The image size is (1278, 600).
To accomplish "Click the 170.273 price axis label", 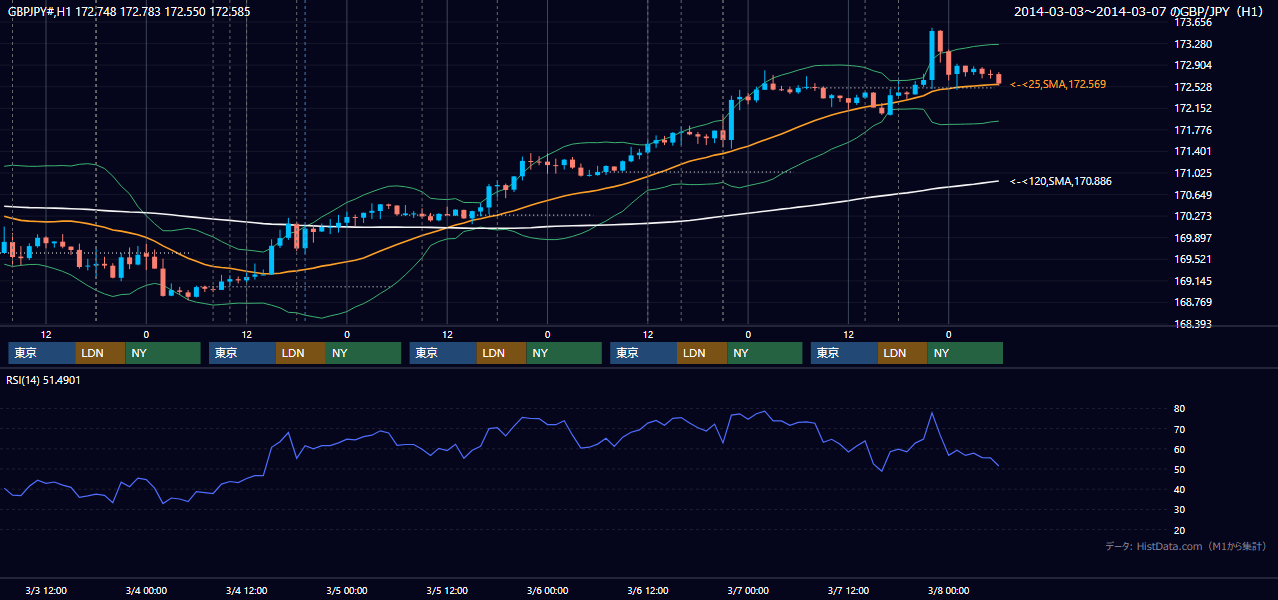I will pos(1192,216).
